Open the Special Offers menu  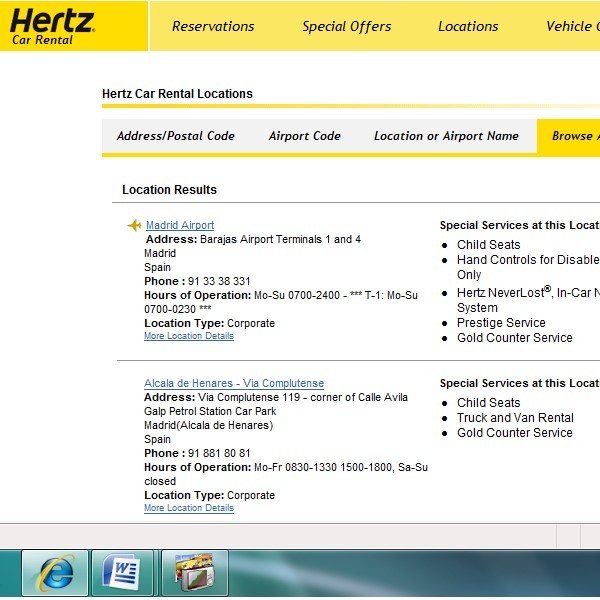[x=347, y=26]
